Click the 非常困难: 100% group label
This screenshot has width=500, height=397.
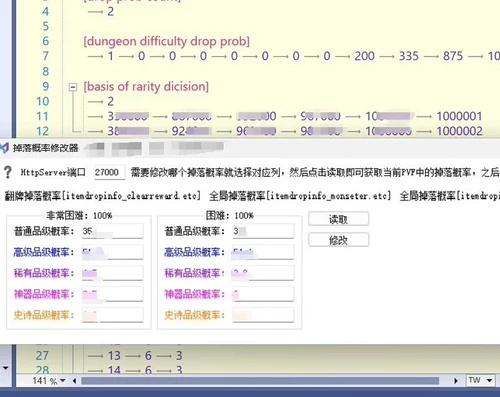[x=79, y=216]
